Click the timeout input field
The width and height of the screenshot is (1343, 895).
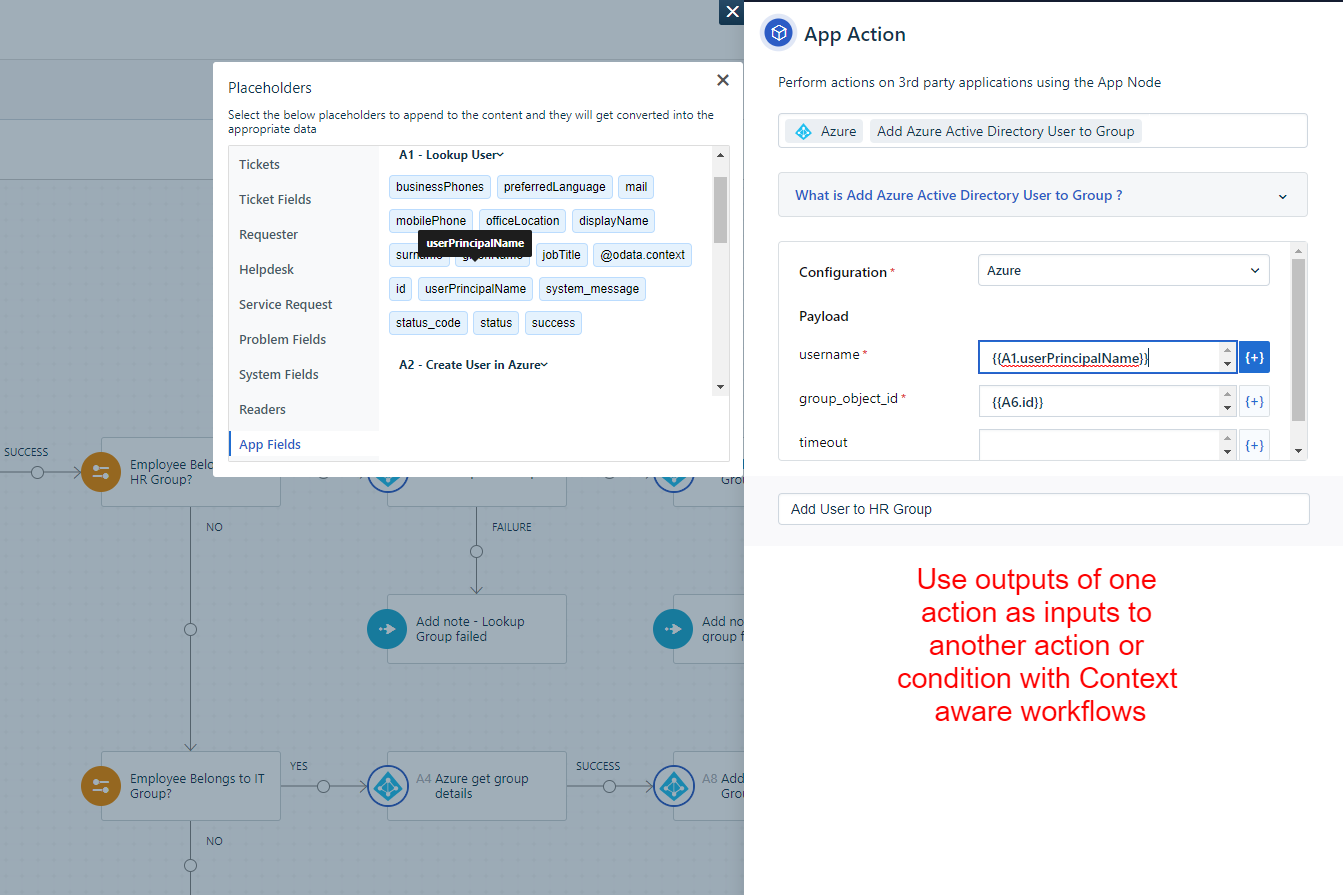pyautogui.click(x=1107, y=445)
